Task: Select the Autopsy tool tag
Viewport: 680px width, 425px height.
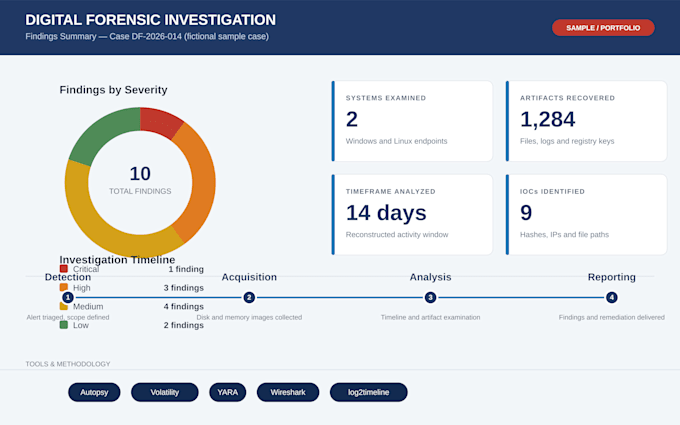Action: click(x=94, y=392)
